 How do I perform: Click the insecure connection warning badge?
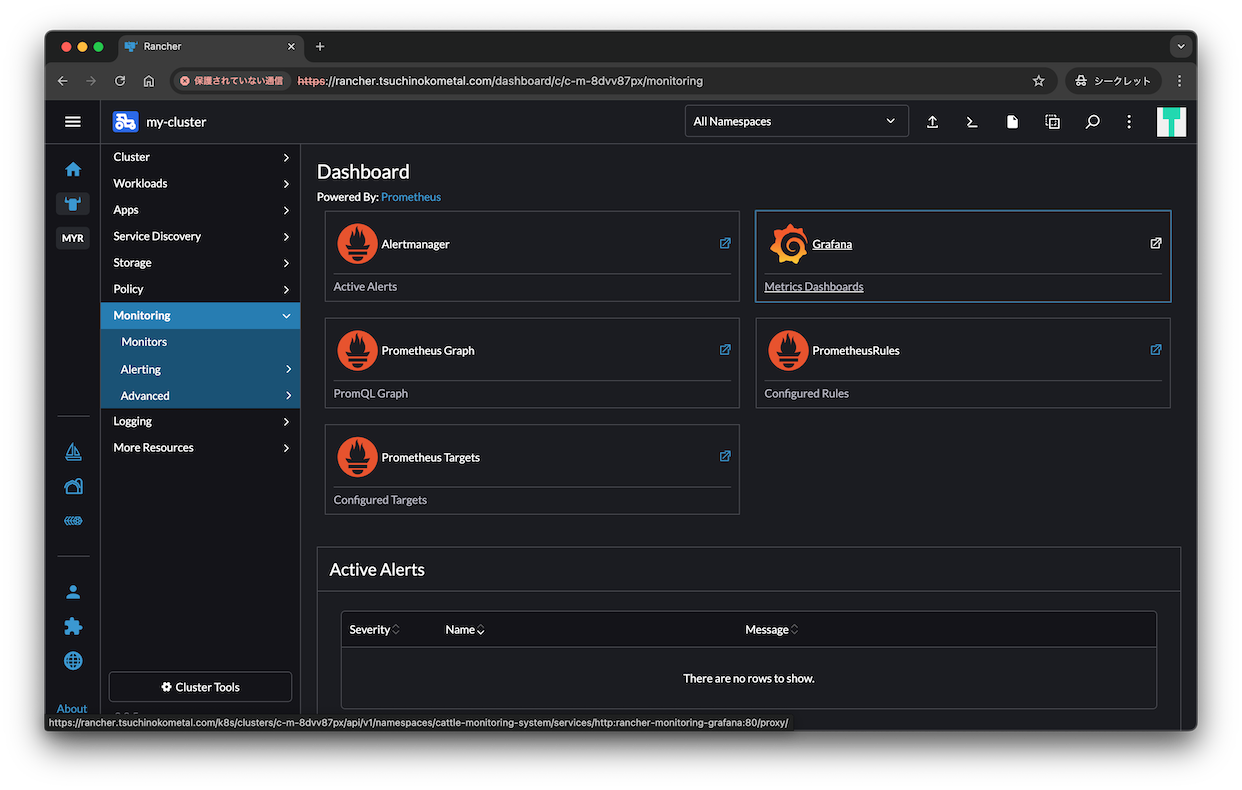pyautogui.click(x=231, y=81)
